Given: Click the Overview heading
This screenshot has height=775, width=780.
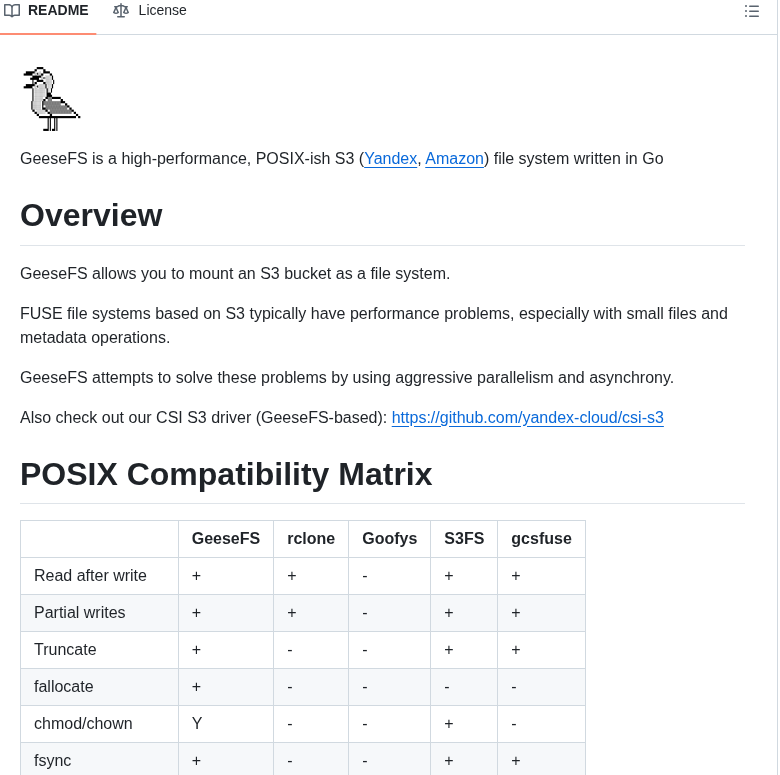Looking at the screenshot, I should (x=91, y=216).
